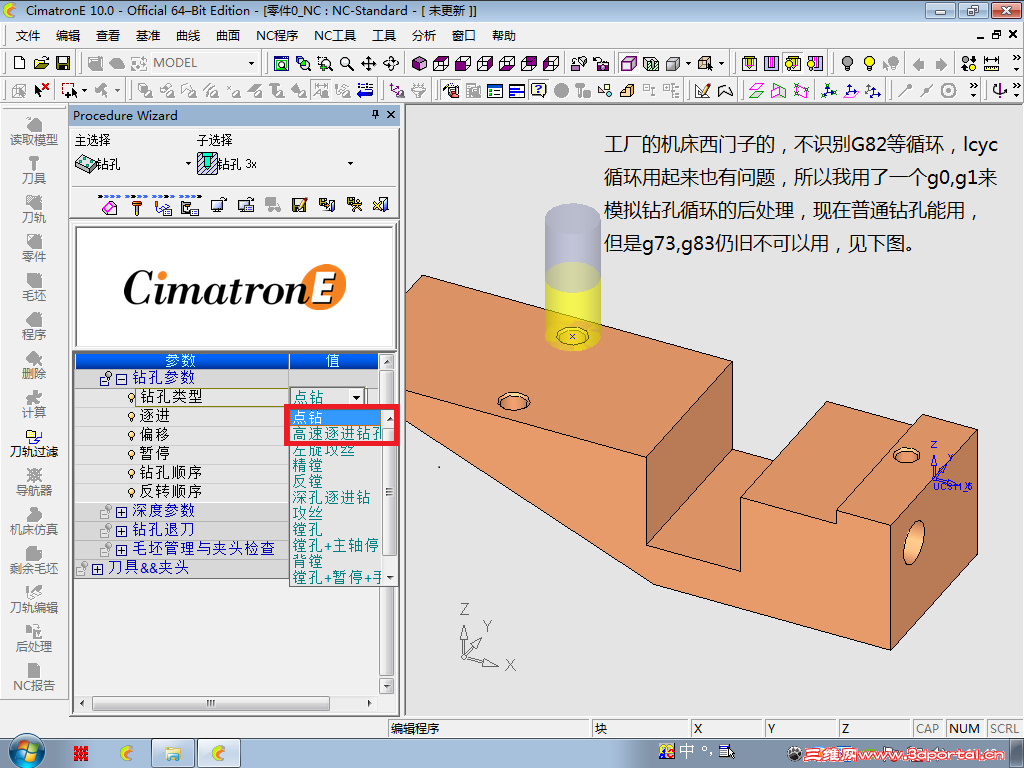The width and height of the screenshot is (1024, 768).
Task: Open the NC程序 menu
Action: pos(277,36)
